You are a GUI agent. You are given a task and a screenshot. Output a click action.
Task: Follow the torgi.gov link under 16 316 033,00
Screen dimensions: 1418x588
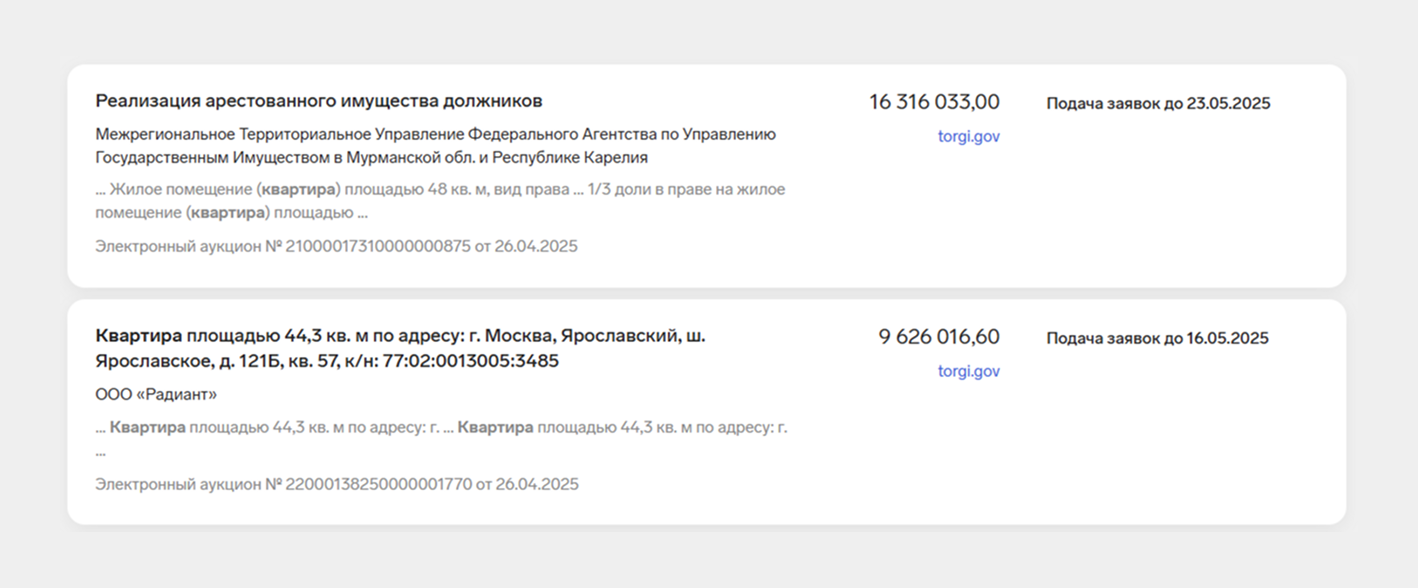(x=968, y=137)
